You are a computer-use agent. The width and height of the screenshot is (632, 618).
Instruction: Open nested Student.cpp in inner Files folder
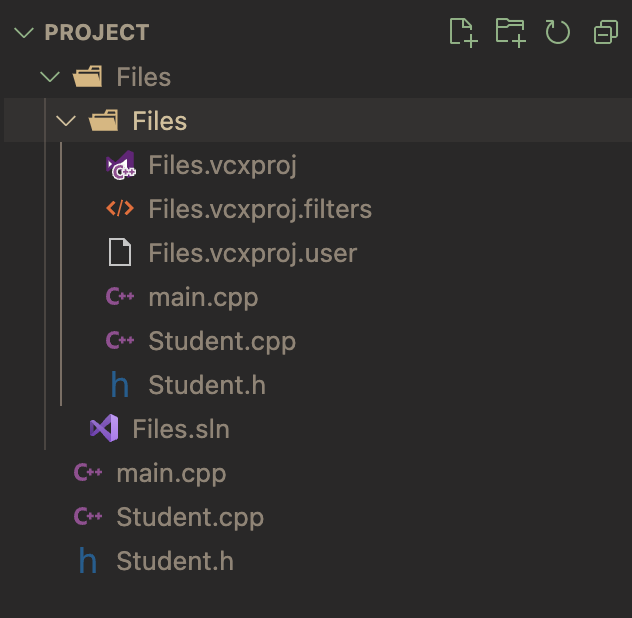click(222, 341)
